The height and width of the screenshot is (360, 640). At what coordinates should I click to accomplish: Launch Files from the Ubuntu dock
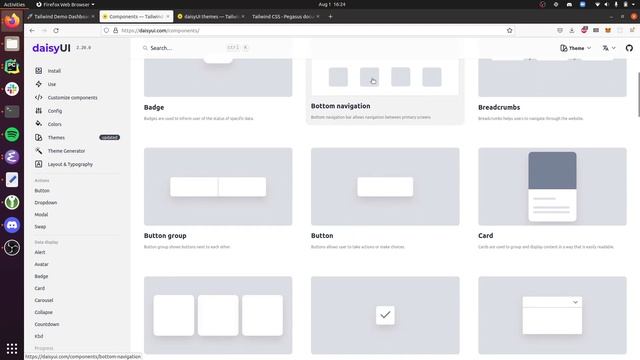12,44
